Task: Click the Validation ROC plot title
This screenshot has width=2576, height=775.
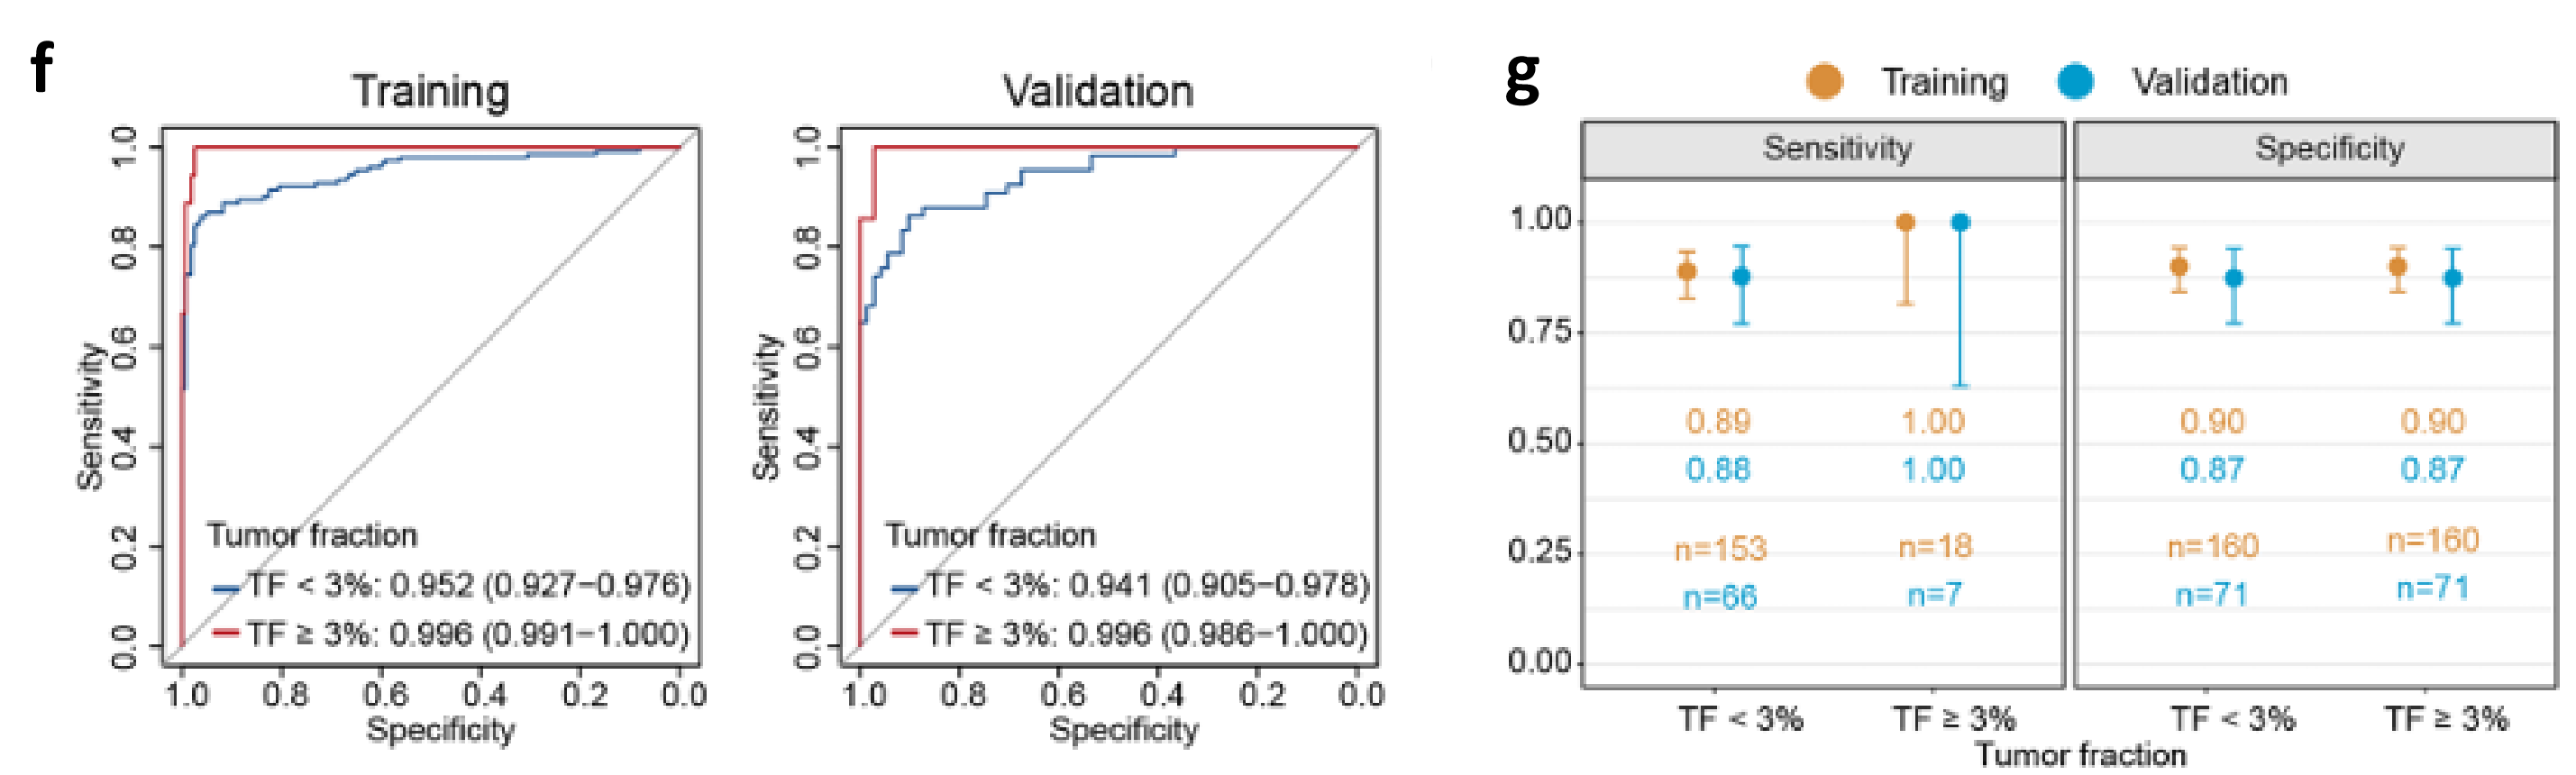Action: pos(1098,91)
